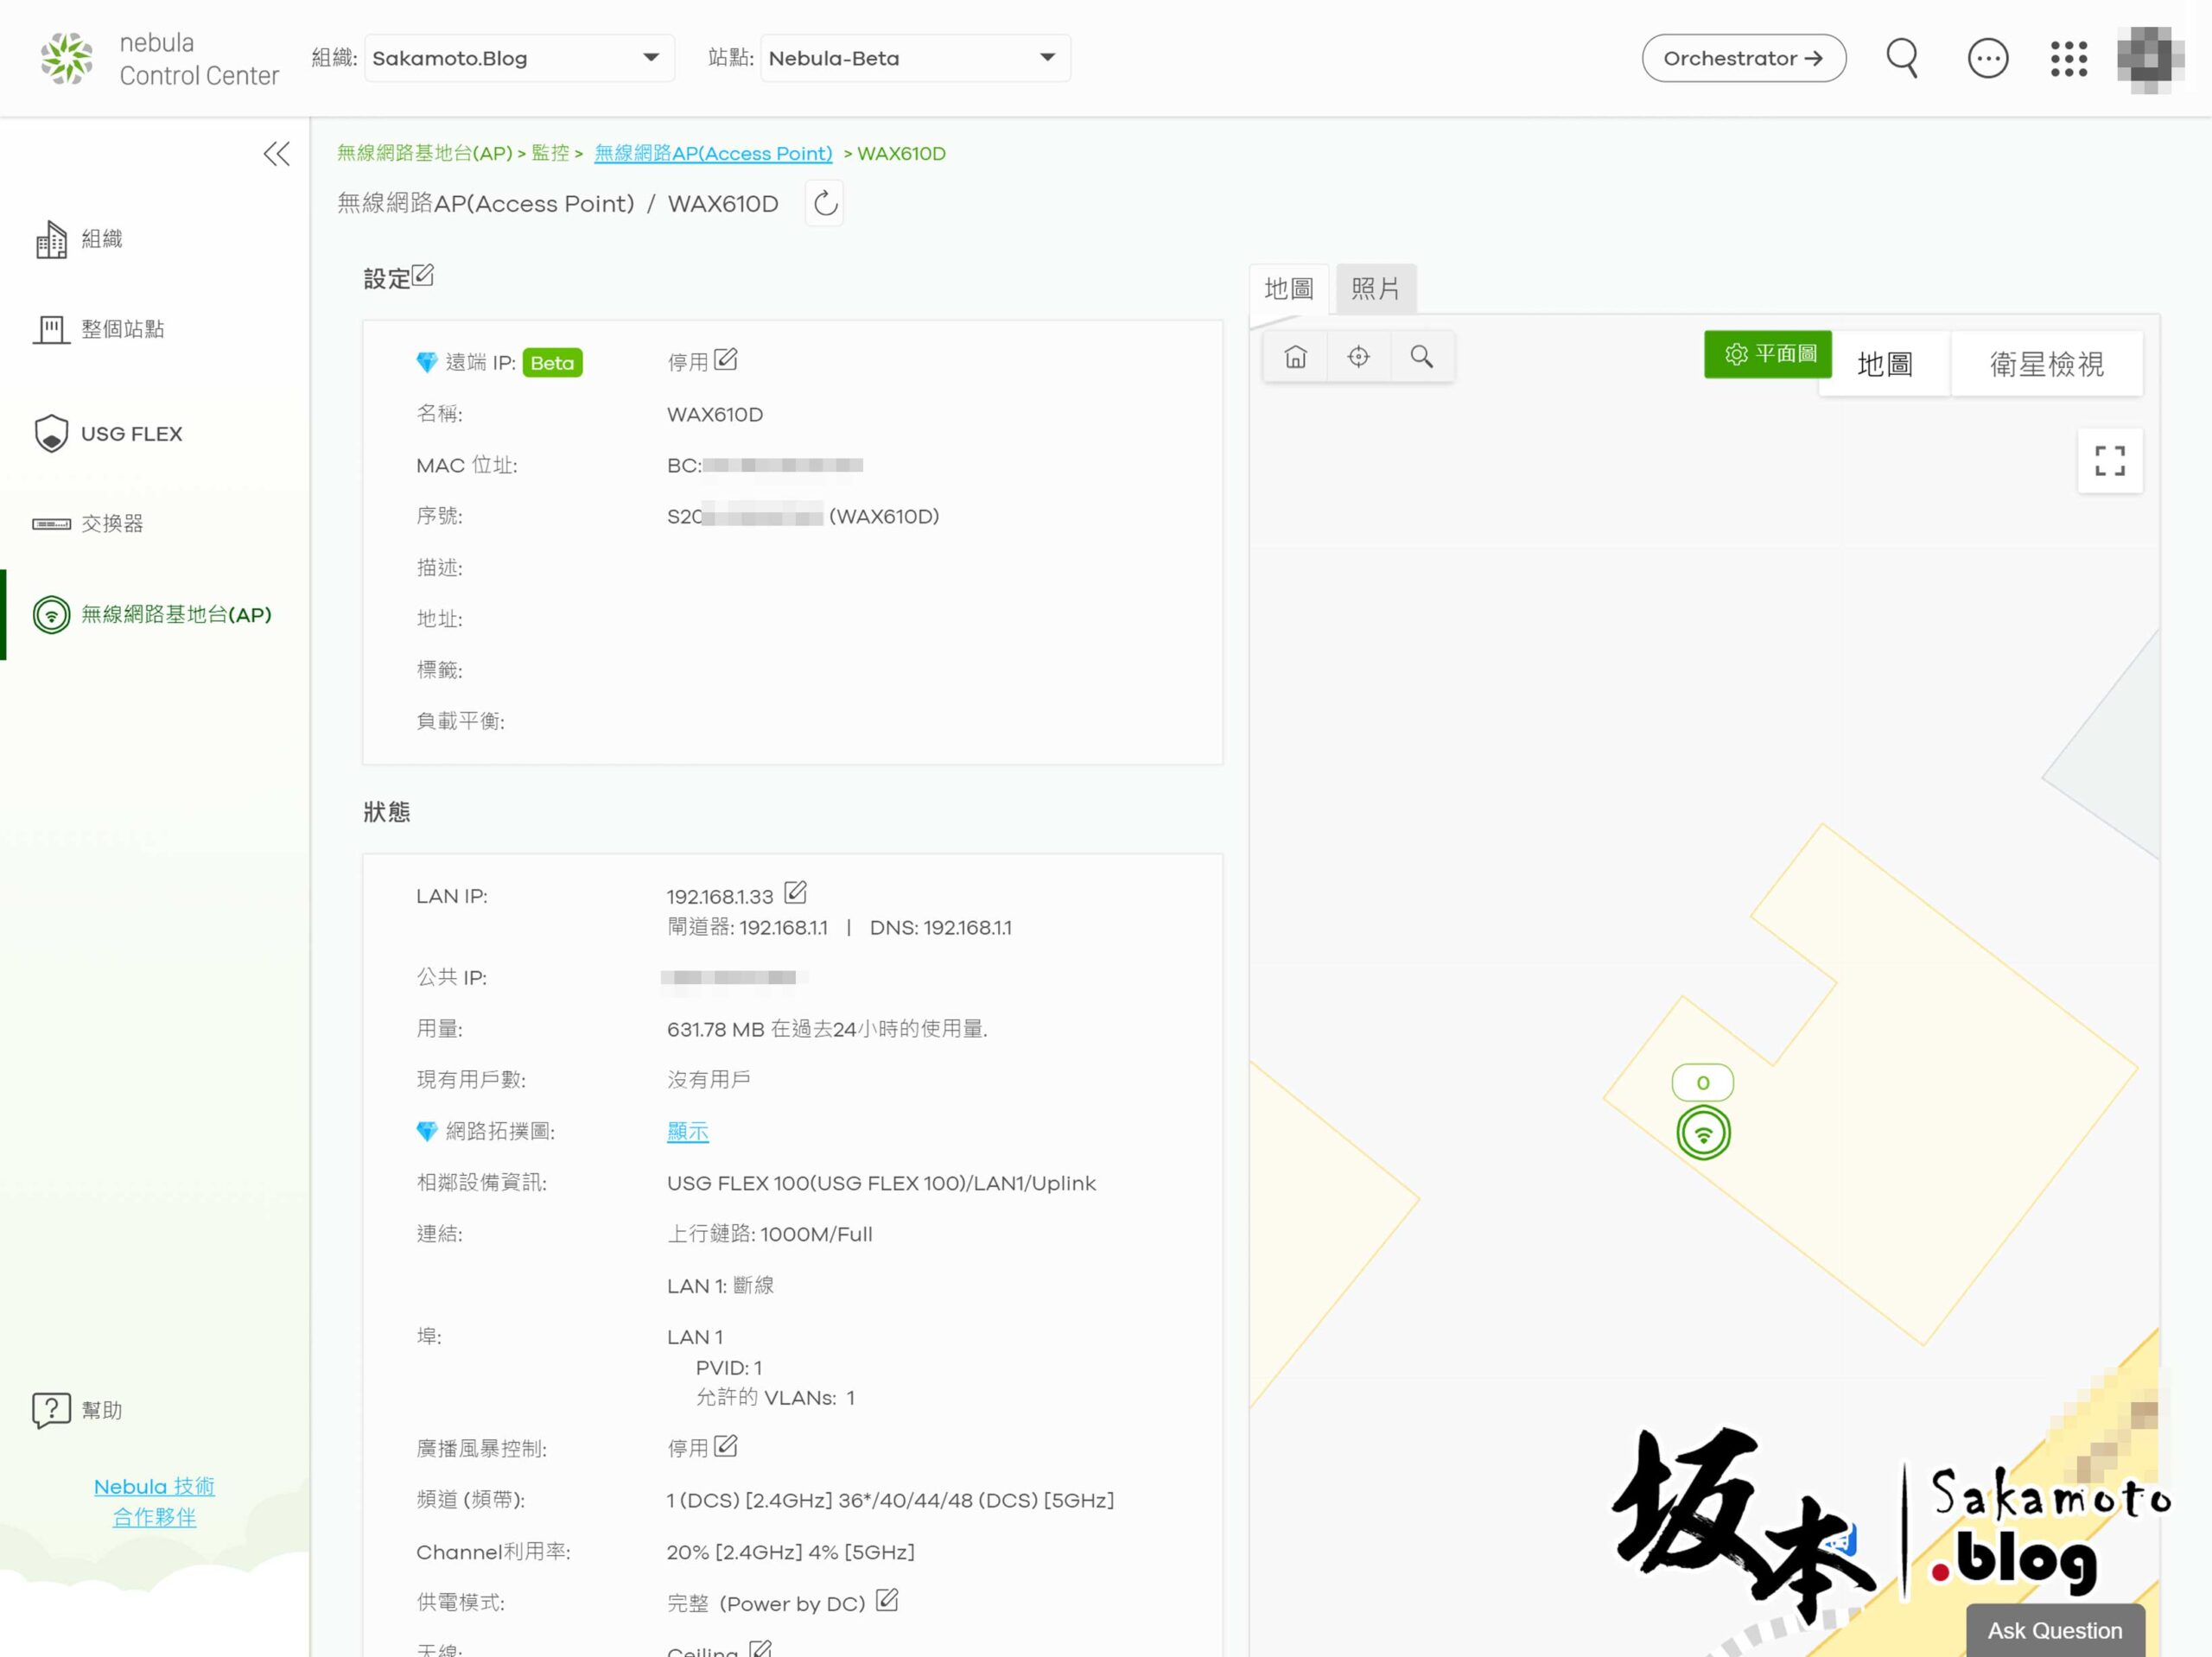2212x1657 pixels.
Task: Refresh the WAX610D page with reload icon
Action: pos(824,204)
